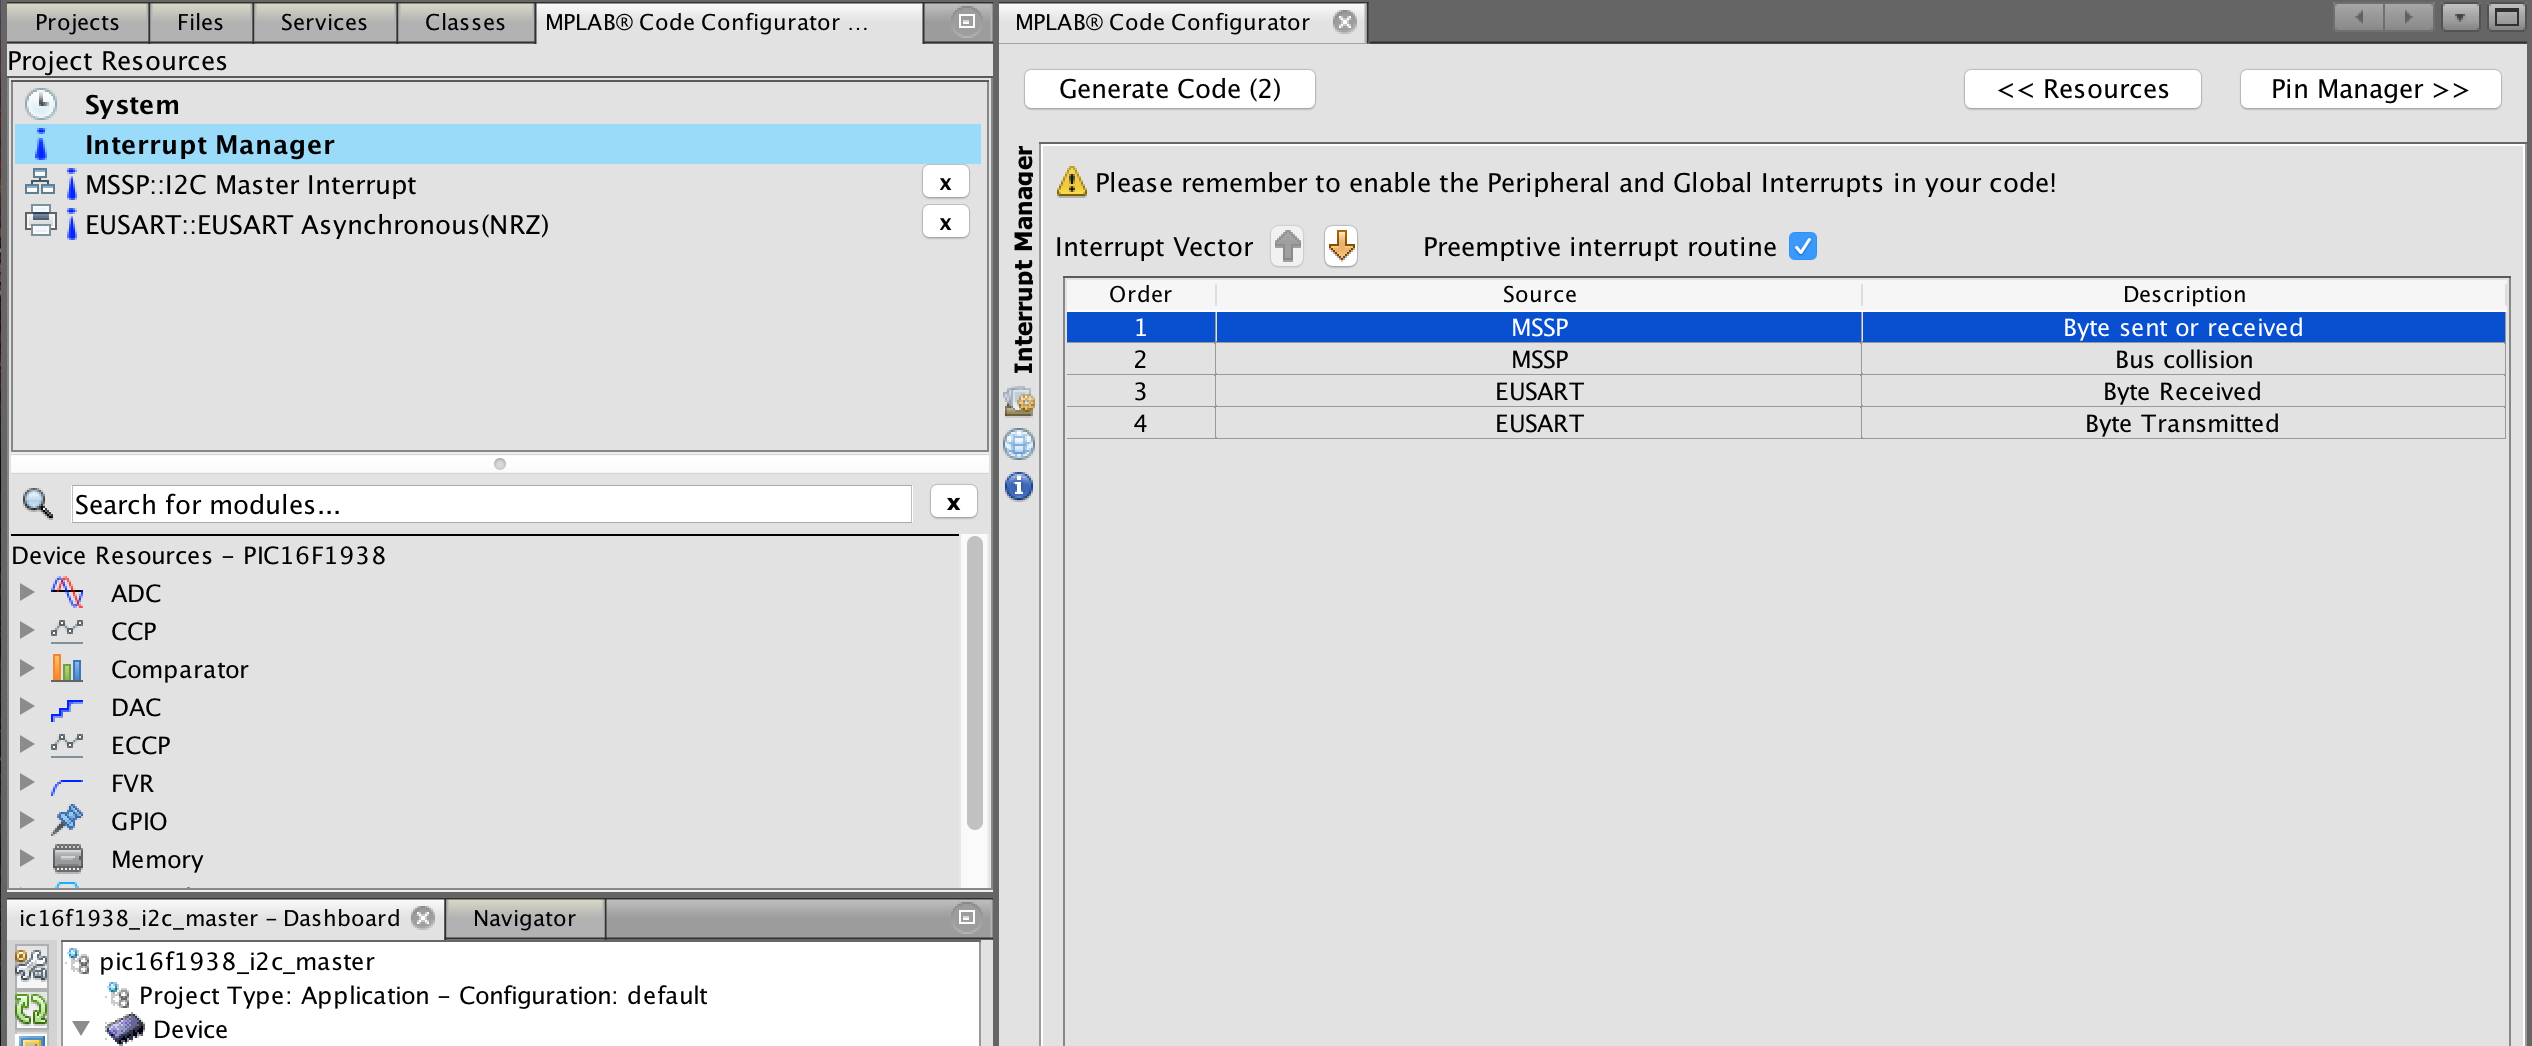
Task: Click the globe icon in side strip
Action: (1019, 444)
